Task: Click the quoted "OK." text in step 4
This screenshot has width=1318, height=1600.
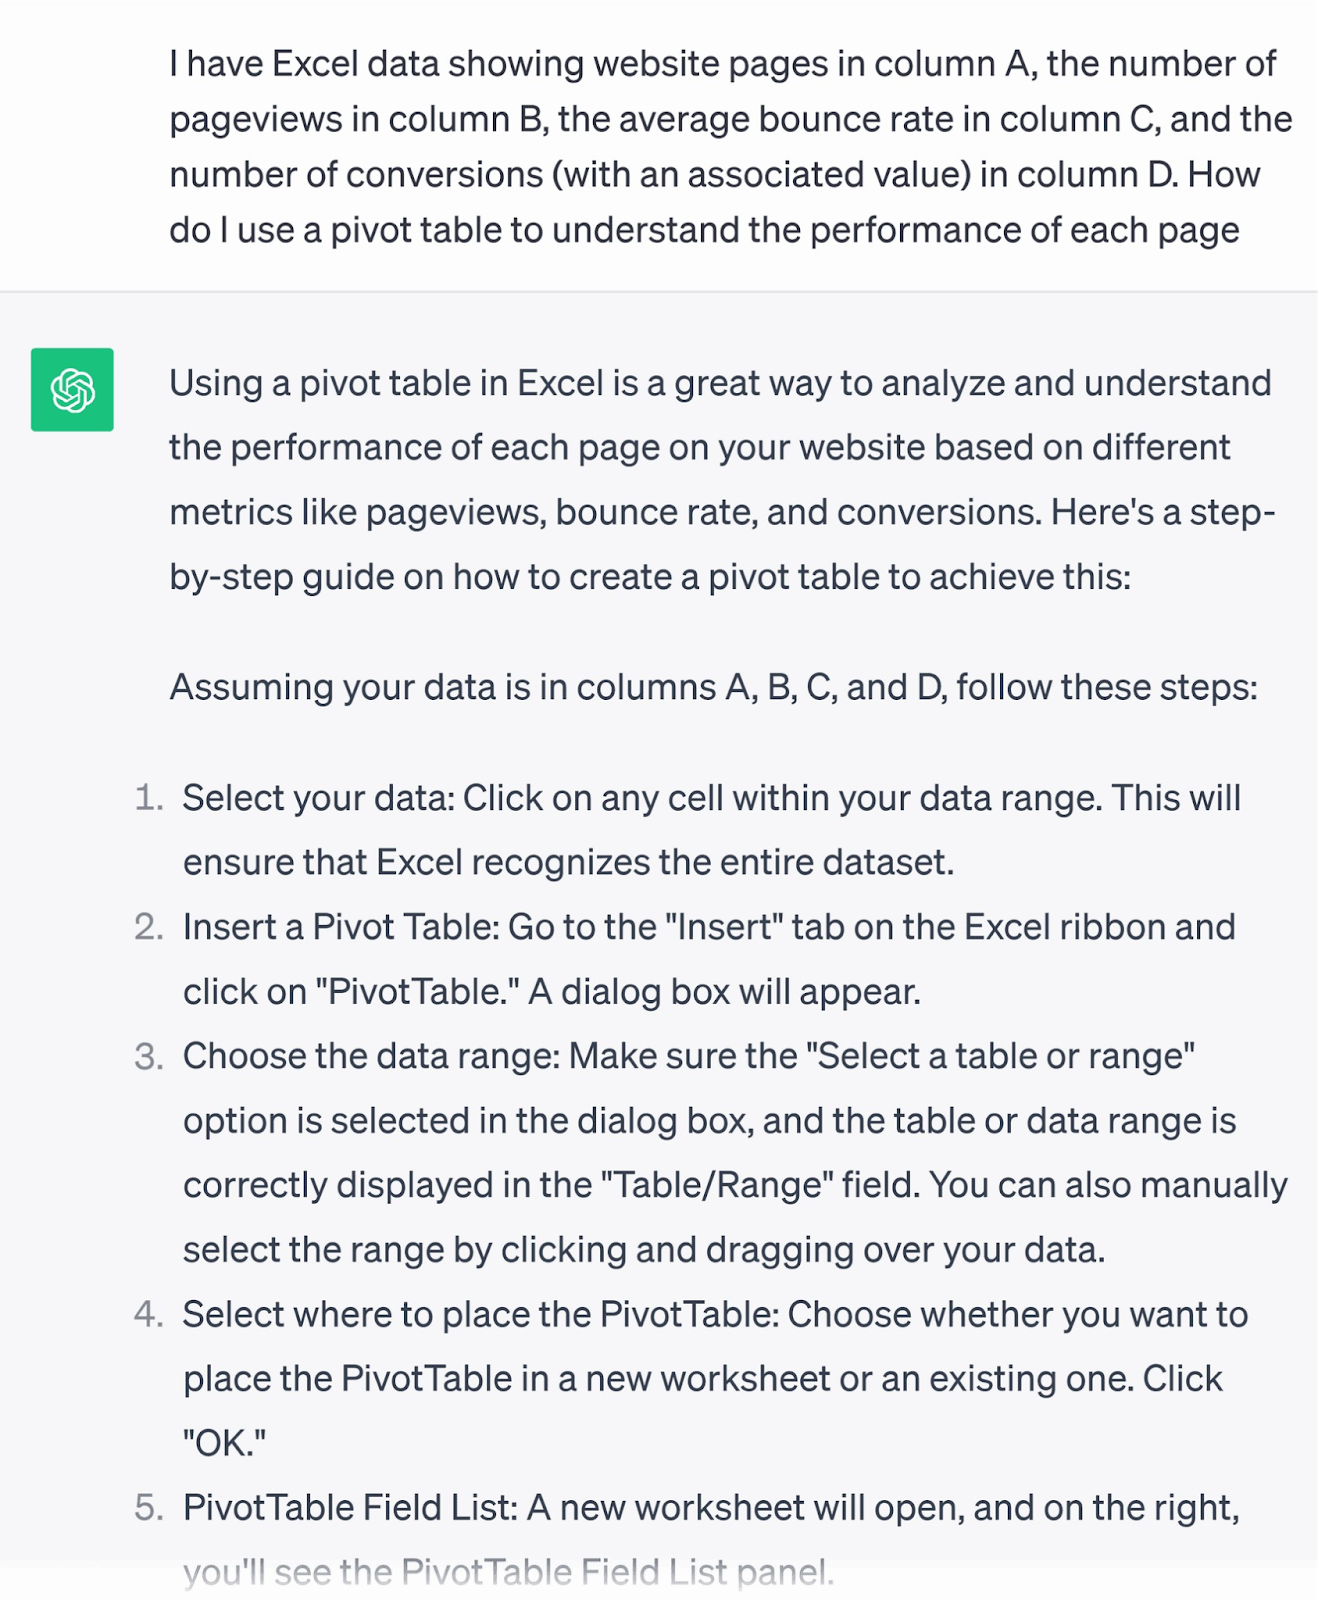Action: coord(225,1444)
